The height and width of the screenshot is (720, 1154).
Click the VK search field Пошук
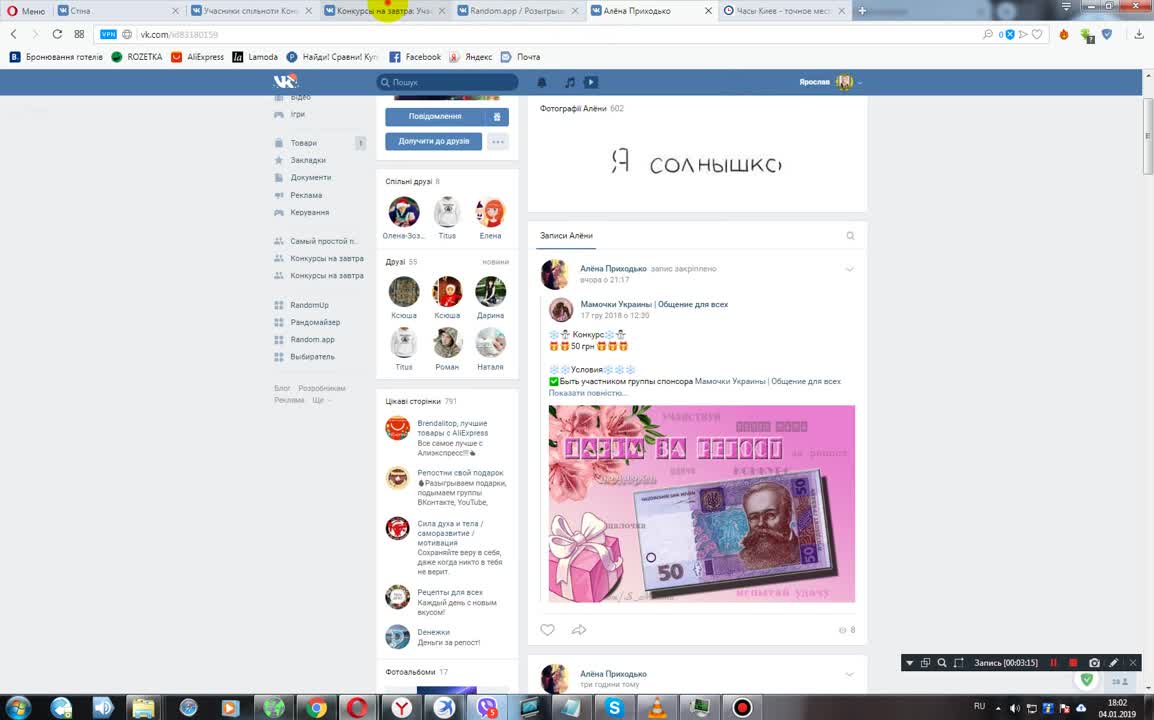pyautogui.click(x=447, y=82)
